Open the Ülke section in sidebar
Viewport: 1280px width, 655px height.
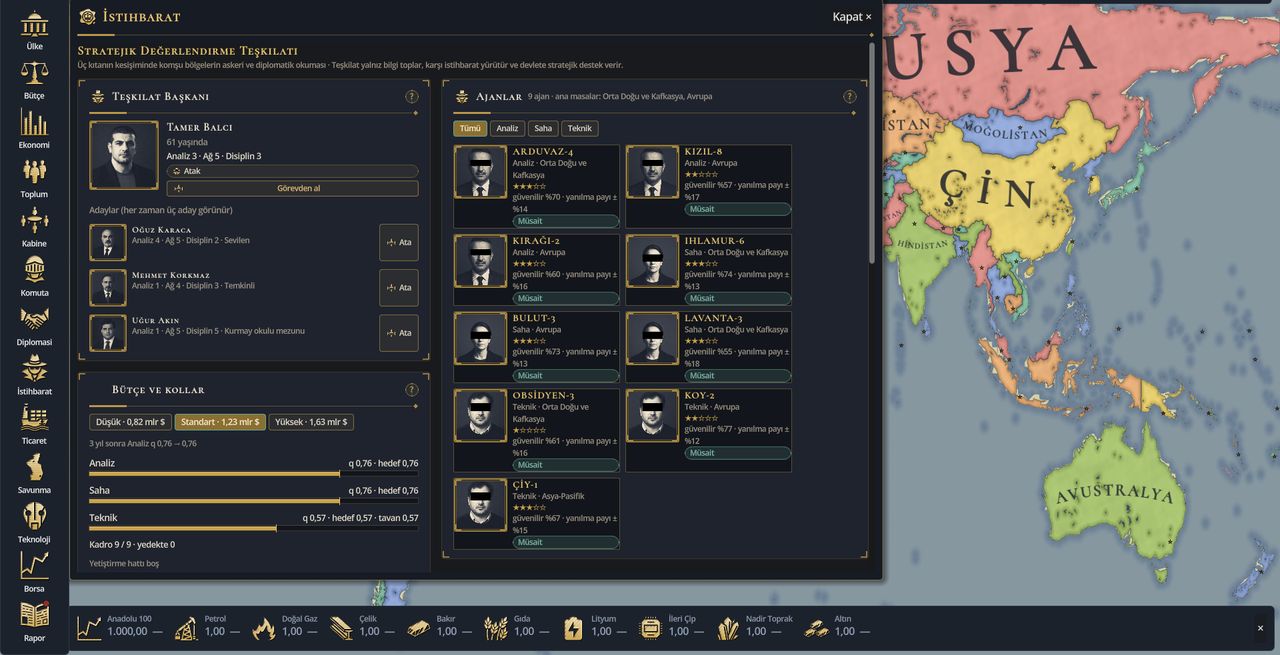pos(34,30)
